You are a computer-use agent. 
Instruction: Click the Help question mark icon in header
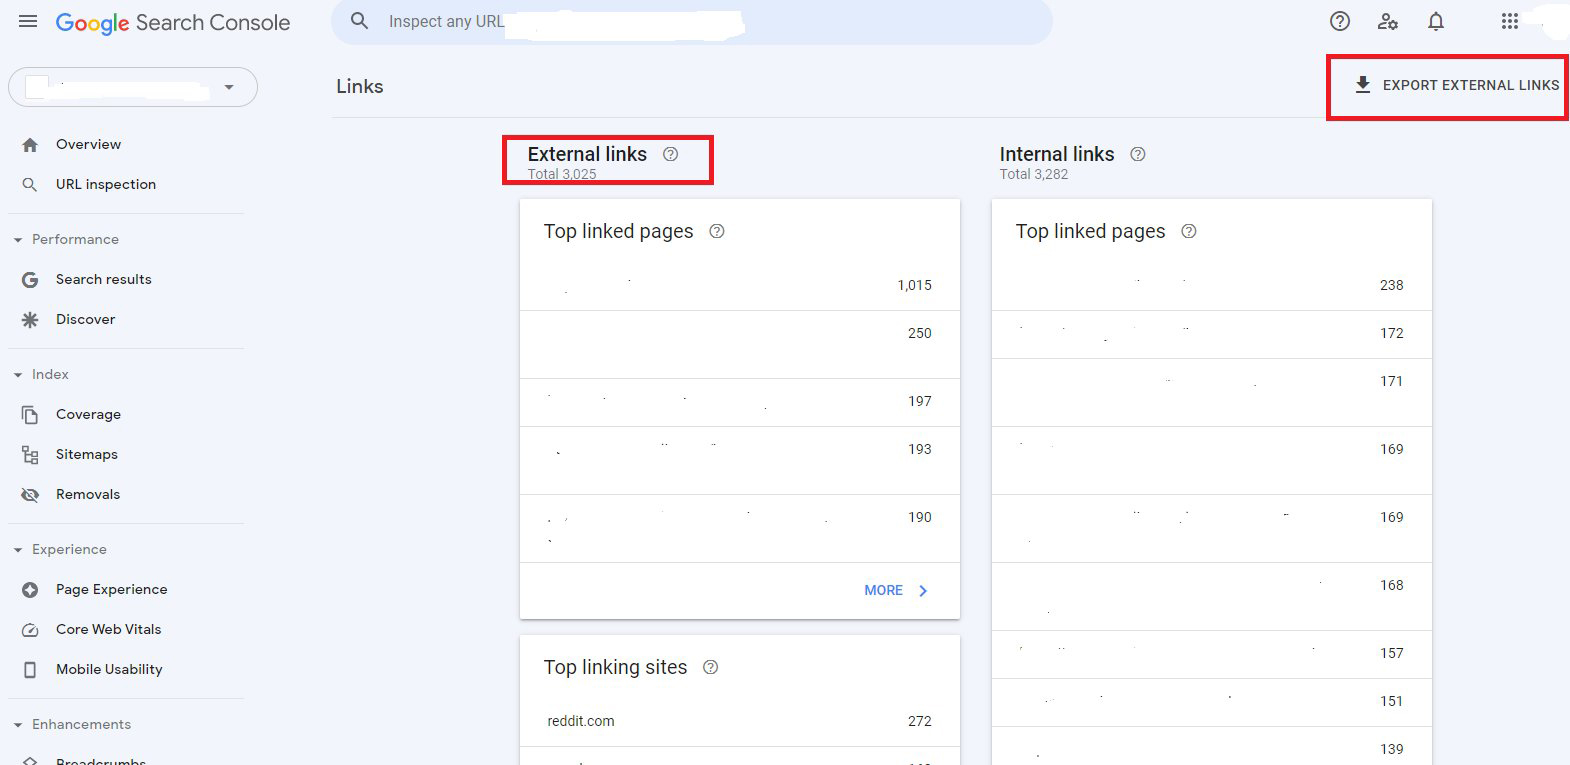pos(1340,21)
